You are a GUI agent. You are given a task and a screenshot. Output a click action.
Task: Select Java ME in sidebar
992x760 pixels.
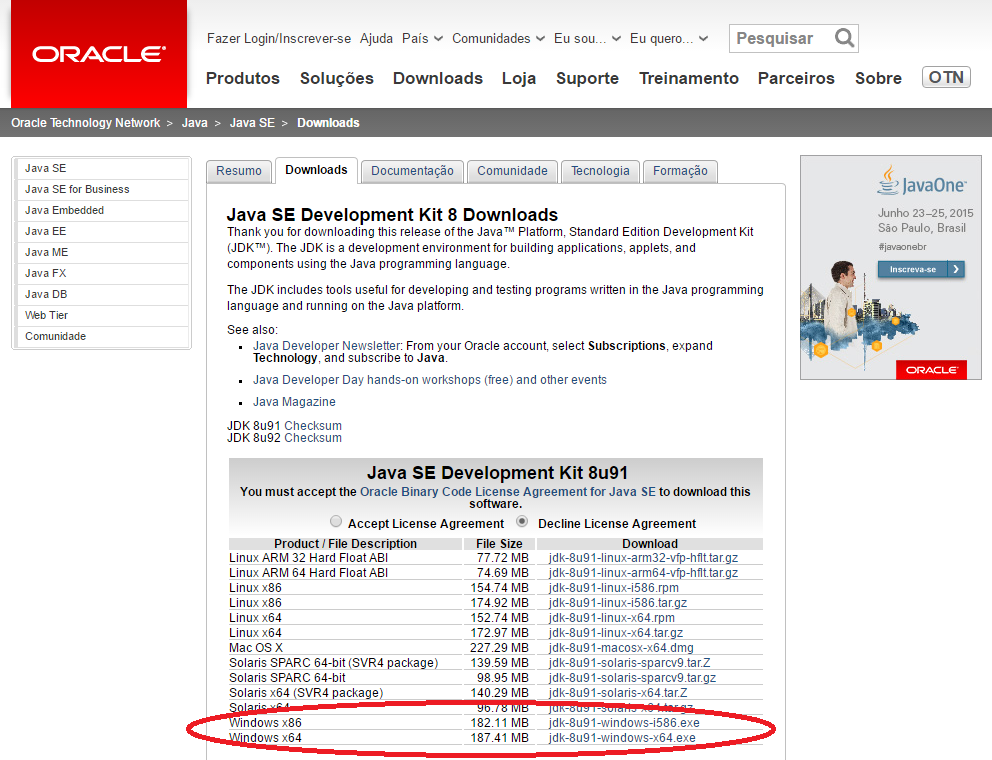pos(101,252)
